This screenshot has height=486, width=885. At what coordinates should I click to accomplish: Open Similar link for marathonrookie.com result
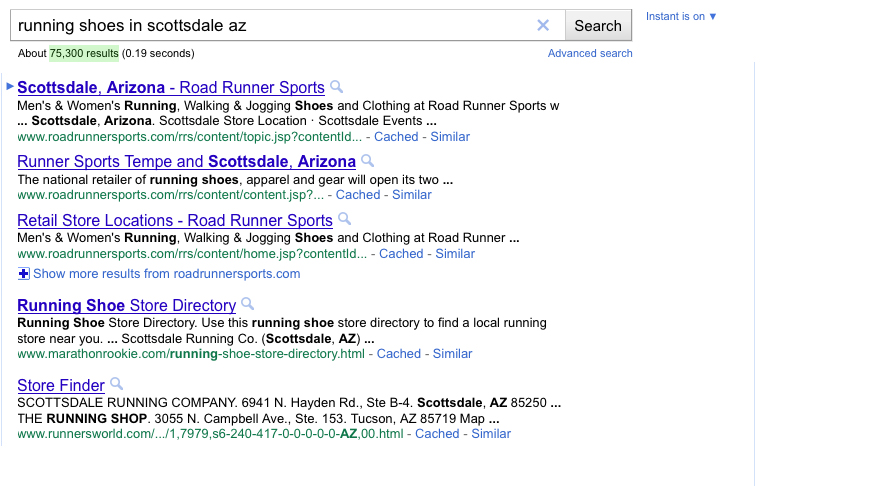click(452, 354)
